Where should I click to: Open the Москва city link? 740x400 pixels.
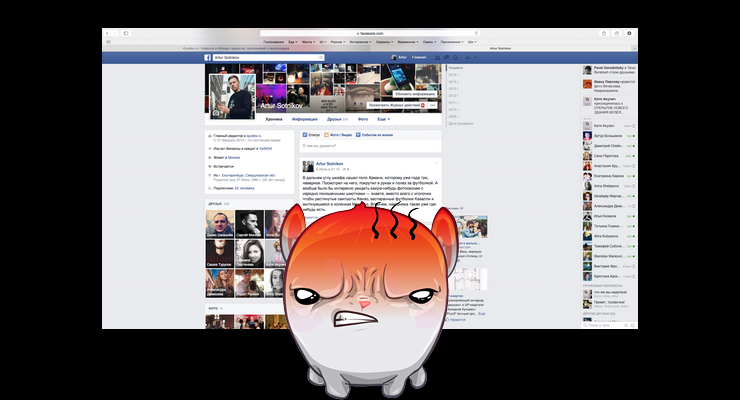pos(234,158)
